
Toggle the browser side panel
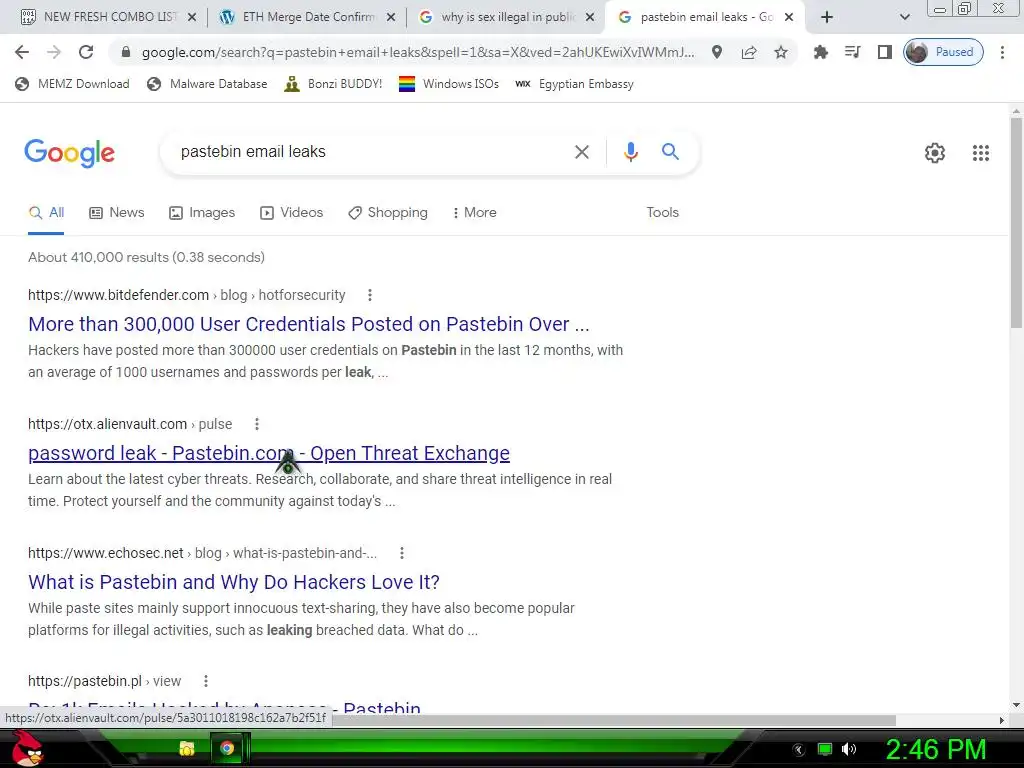coord(884,52)
